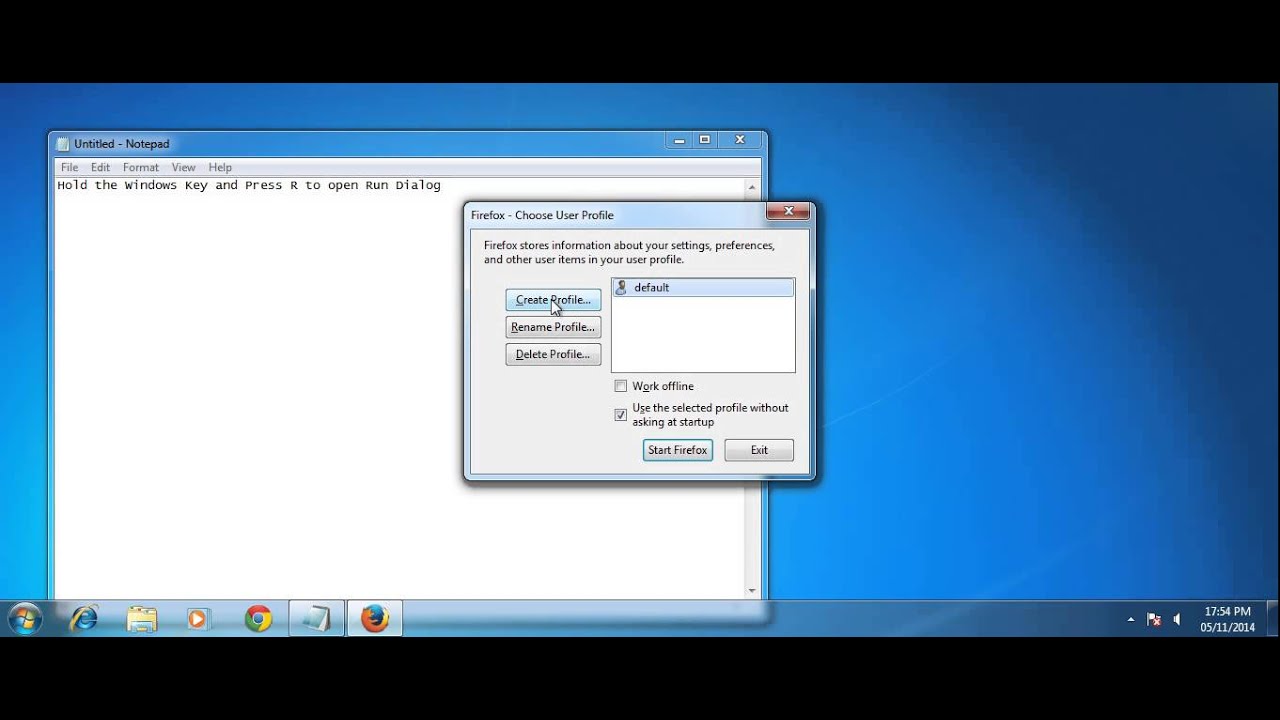This screenshot has width=1280, height=720.
Task: Open the Notepad View menu
Action: (183, 167)
